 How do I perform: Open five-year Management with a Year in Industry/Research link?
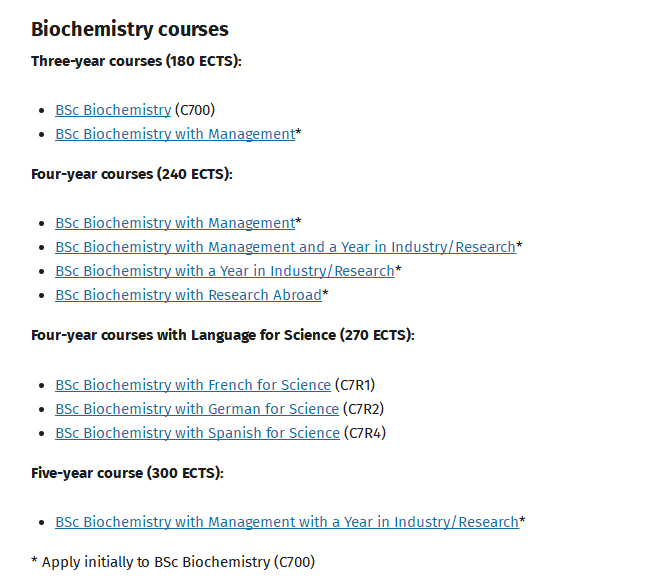click(x=287, y=522)
